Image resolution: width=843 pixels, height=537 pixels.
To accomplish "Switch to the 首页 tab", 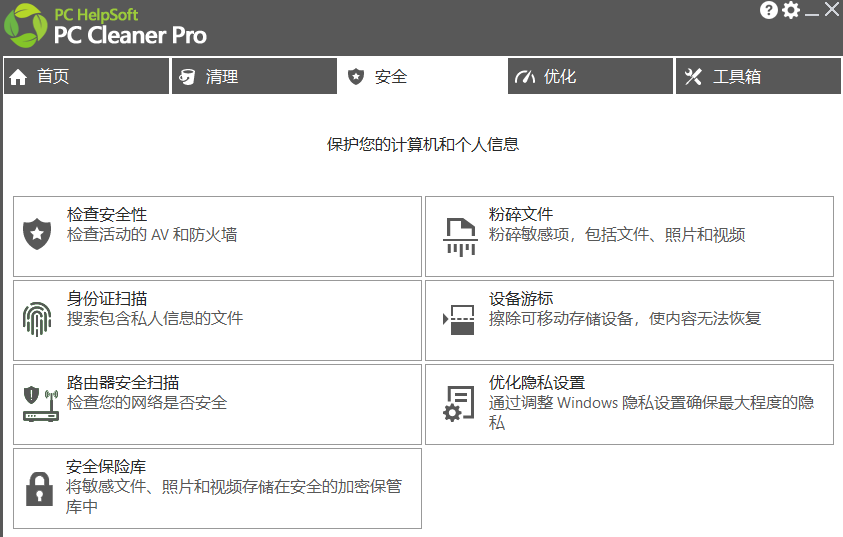I will [x=87, y=76].
